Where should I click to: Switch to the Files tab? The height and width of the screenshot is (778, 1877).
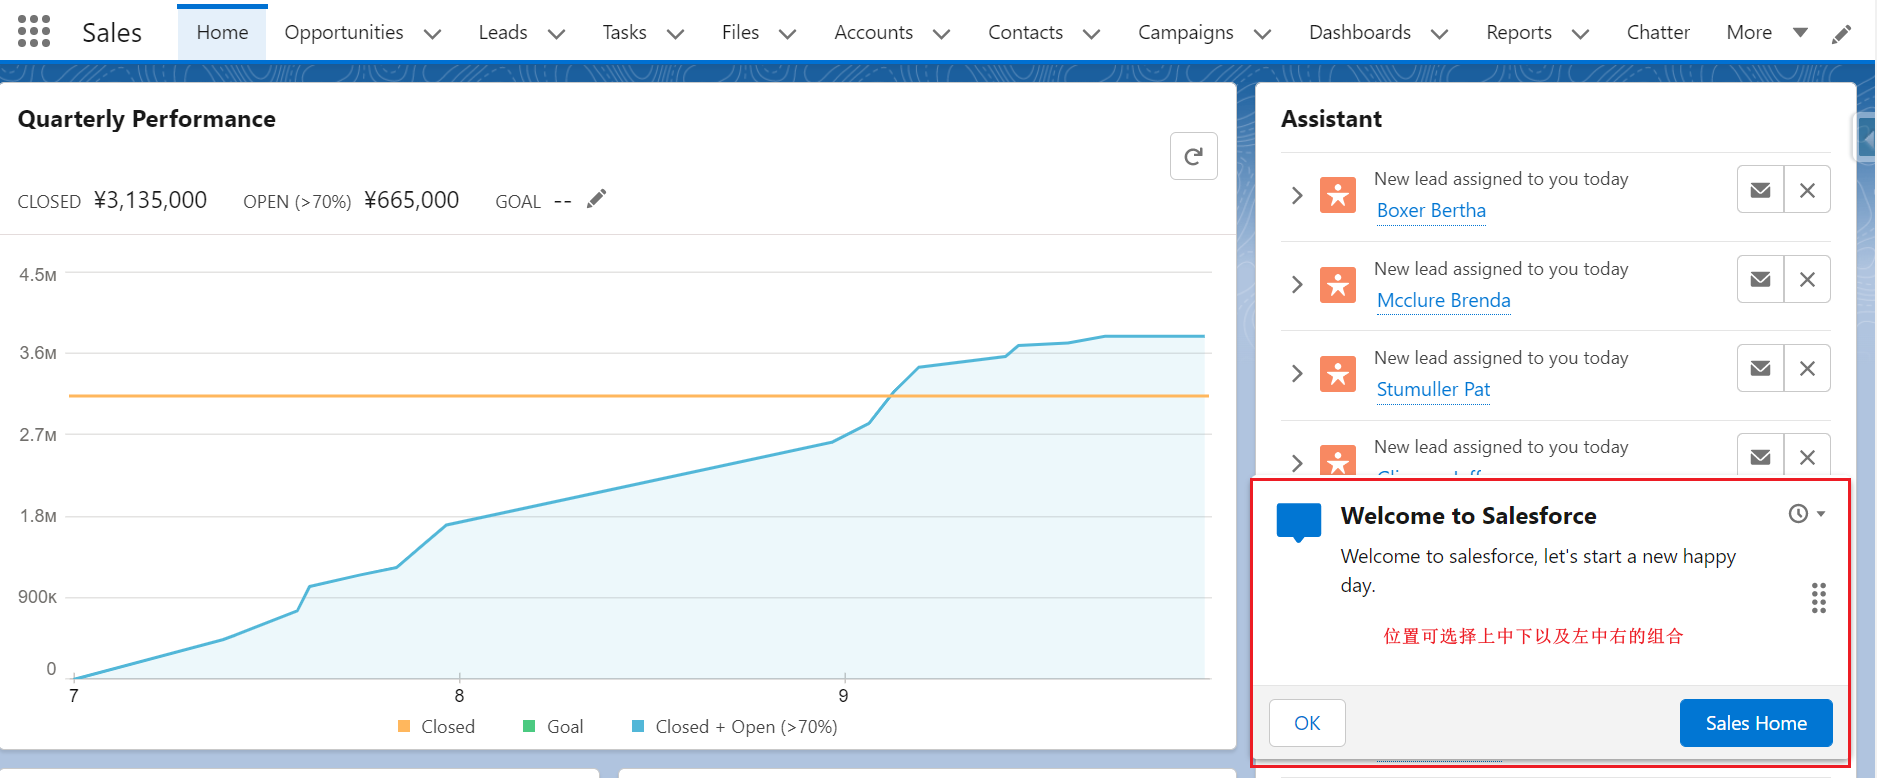coord(740,33)
